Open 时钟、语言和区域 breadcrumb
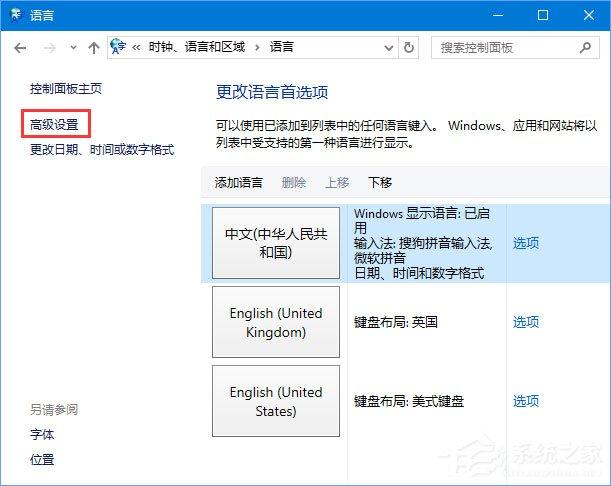Image resolution: width=611 pixels, height=486 pixels. (x=197, y=47)
